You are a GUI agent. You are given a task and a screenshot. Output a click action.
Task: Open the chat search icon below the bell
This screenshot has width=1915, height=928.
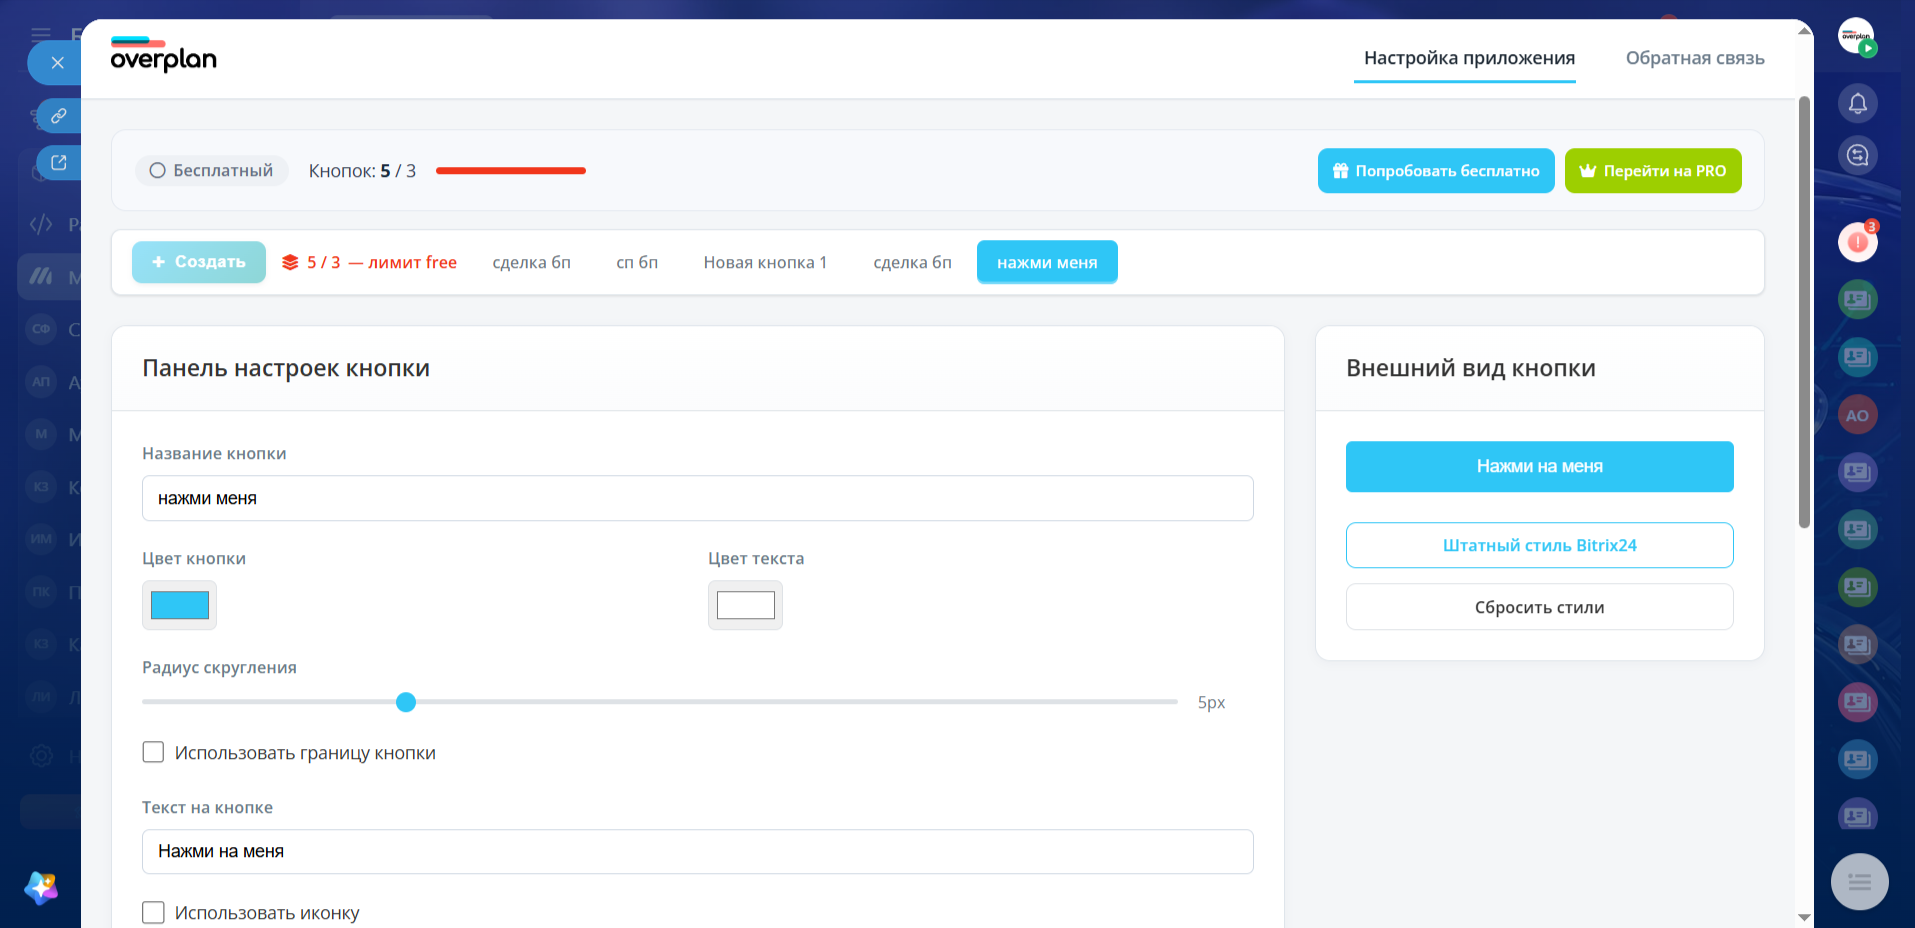(x=1857, y=155)
